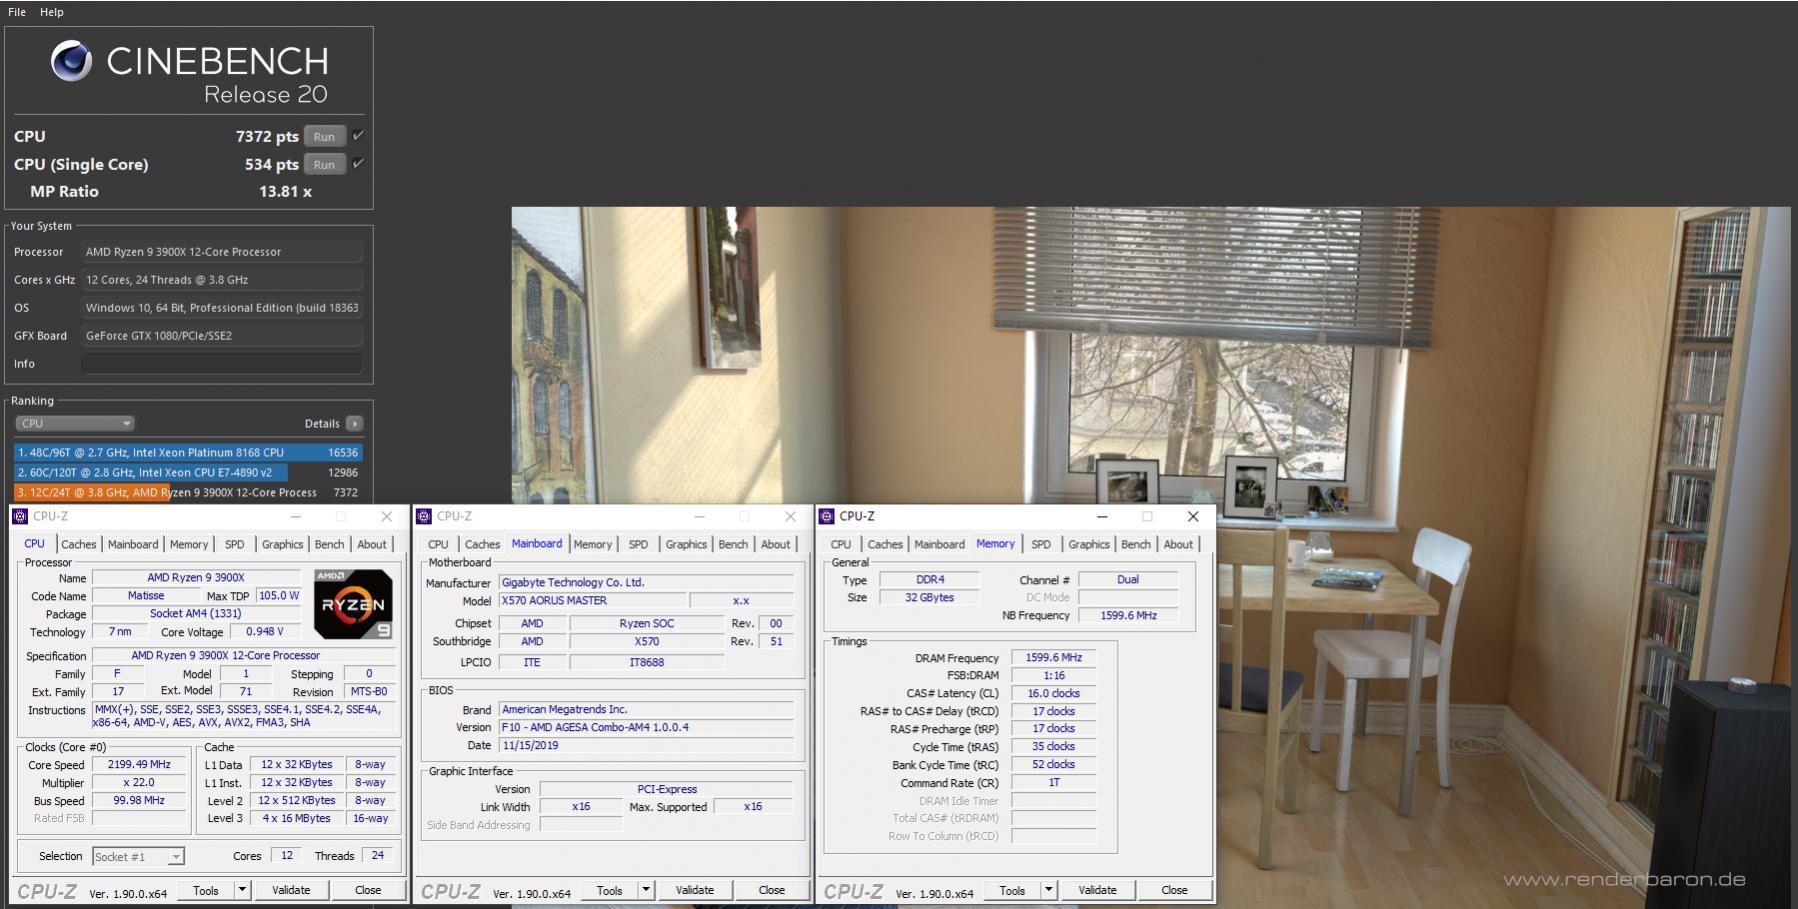Open the Socket #1 selection dropdown
This screenshot has height=909, width=1798.
(138, 856)
